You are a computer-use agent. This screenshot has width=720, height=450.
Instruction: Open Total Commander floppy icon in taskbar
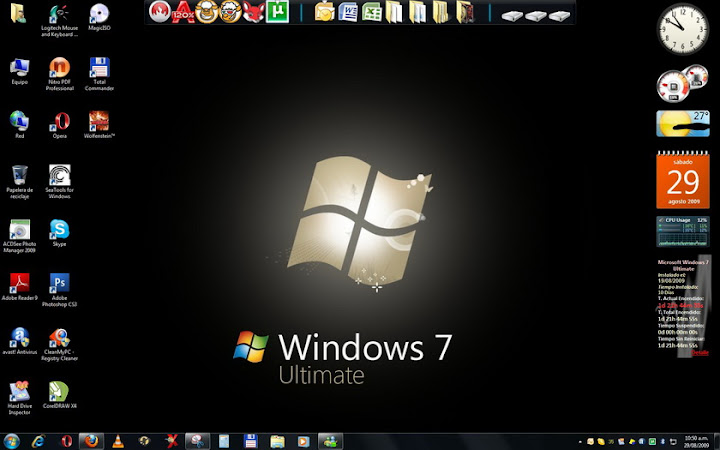250,441
